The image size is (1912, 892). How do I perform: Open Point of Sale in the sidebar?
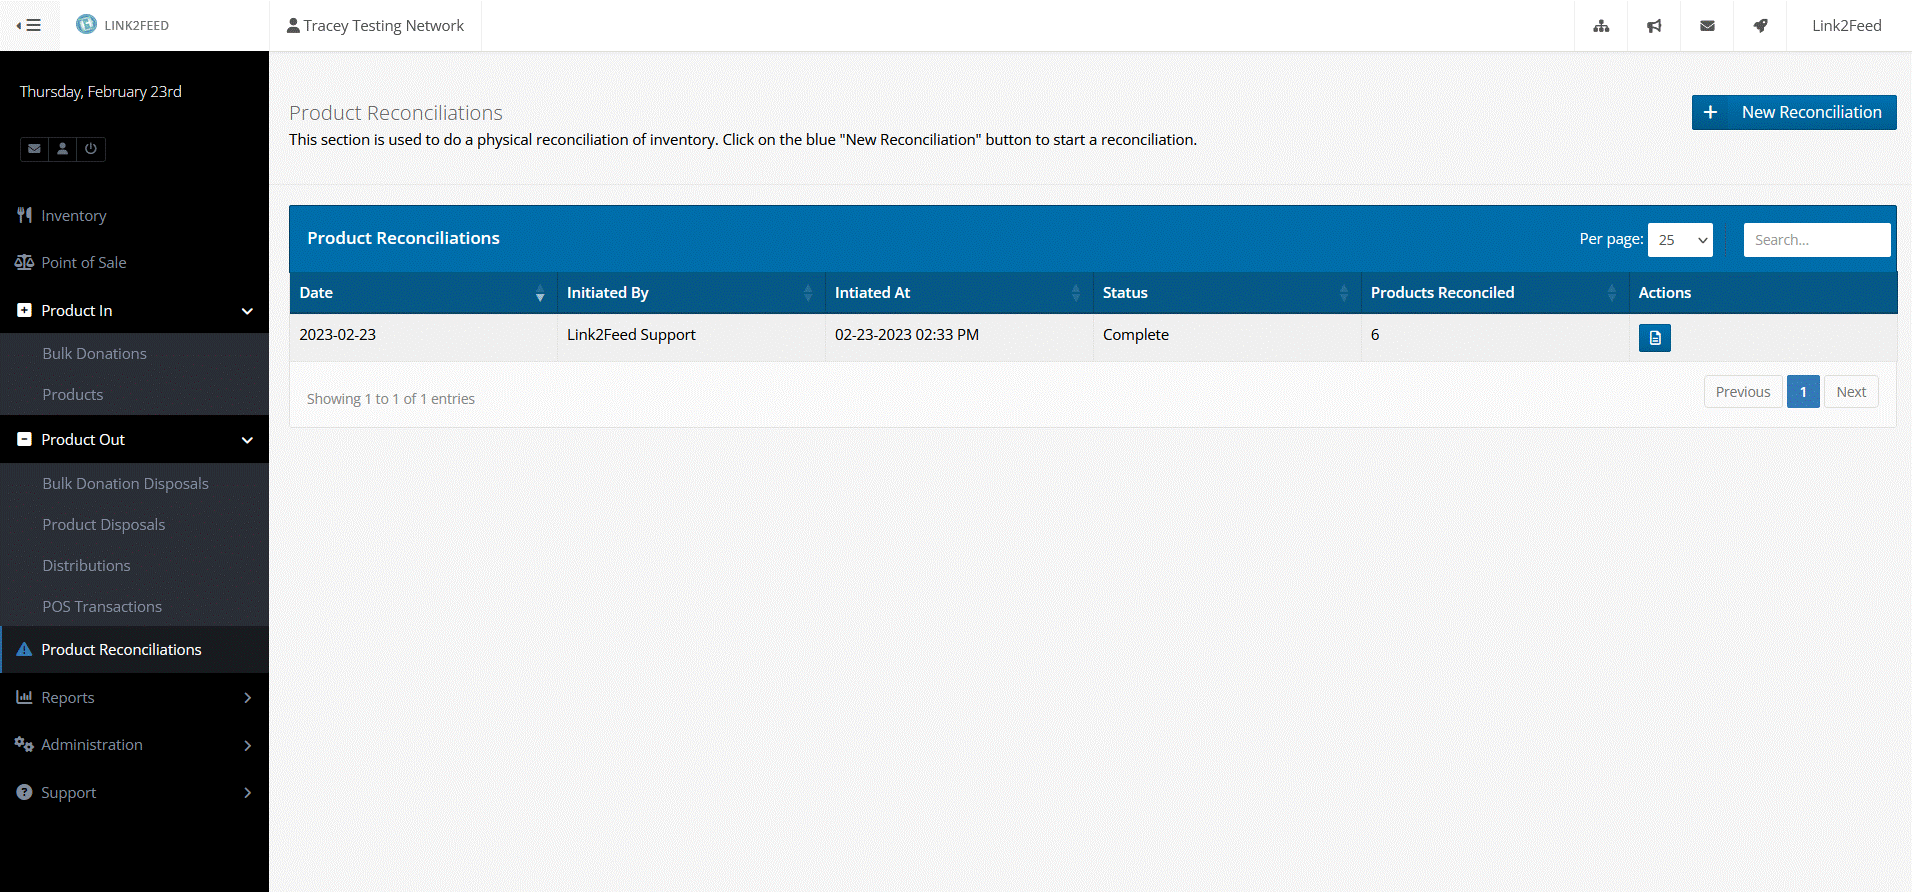(x=134, y=262)
